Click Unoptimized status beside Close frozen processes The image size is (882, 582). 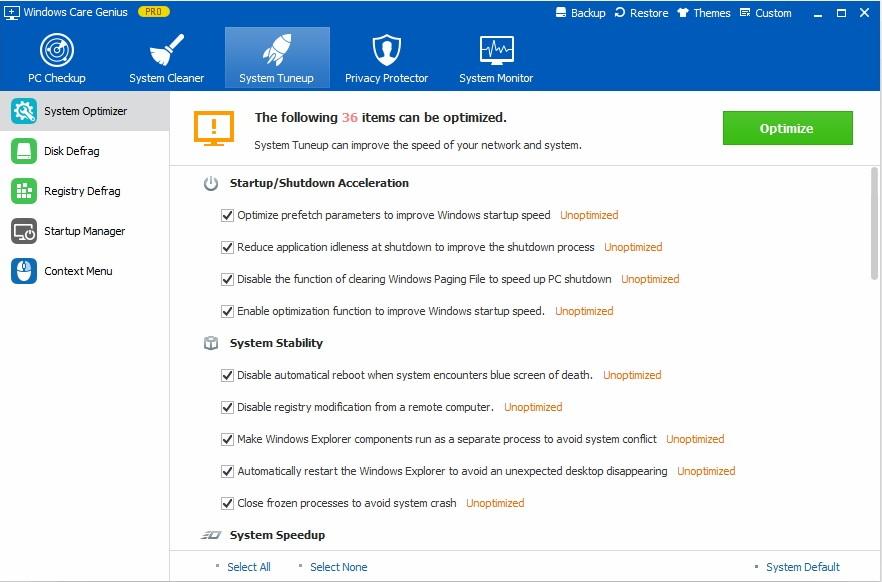click(495, 503)
